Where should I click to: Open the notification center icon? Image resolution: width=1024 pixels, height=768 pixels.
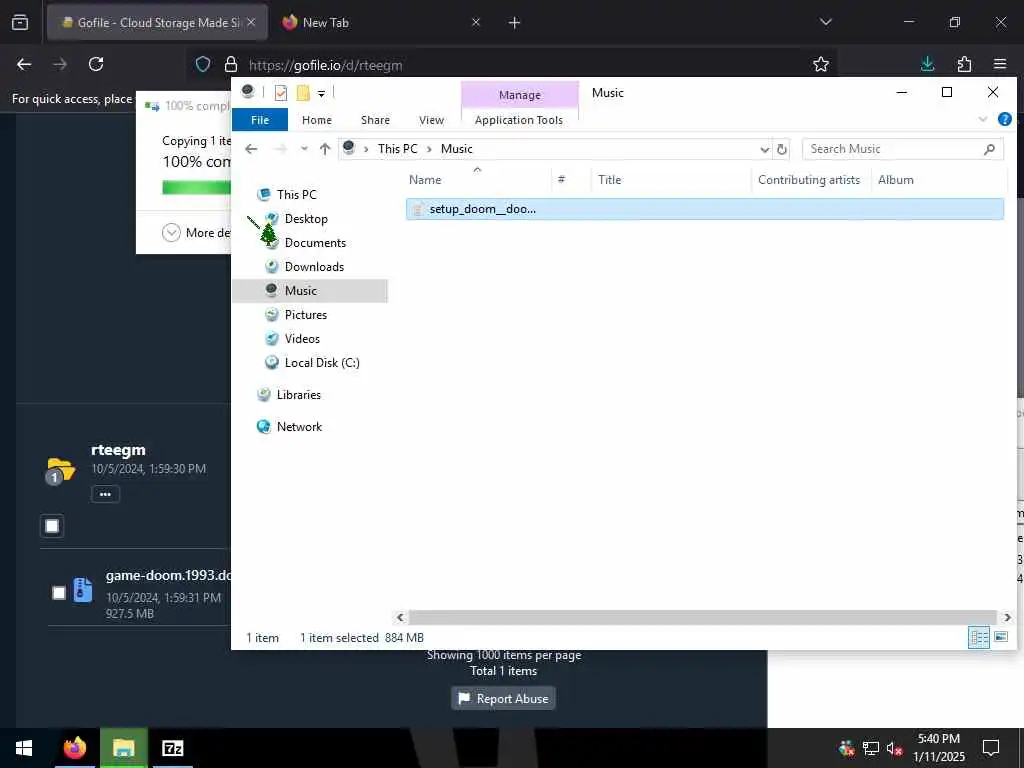tap(991, 748)
